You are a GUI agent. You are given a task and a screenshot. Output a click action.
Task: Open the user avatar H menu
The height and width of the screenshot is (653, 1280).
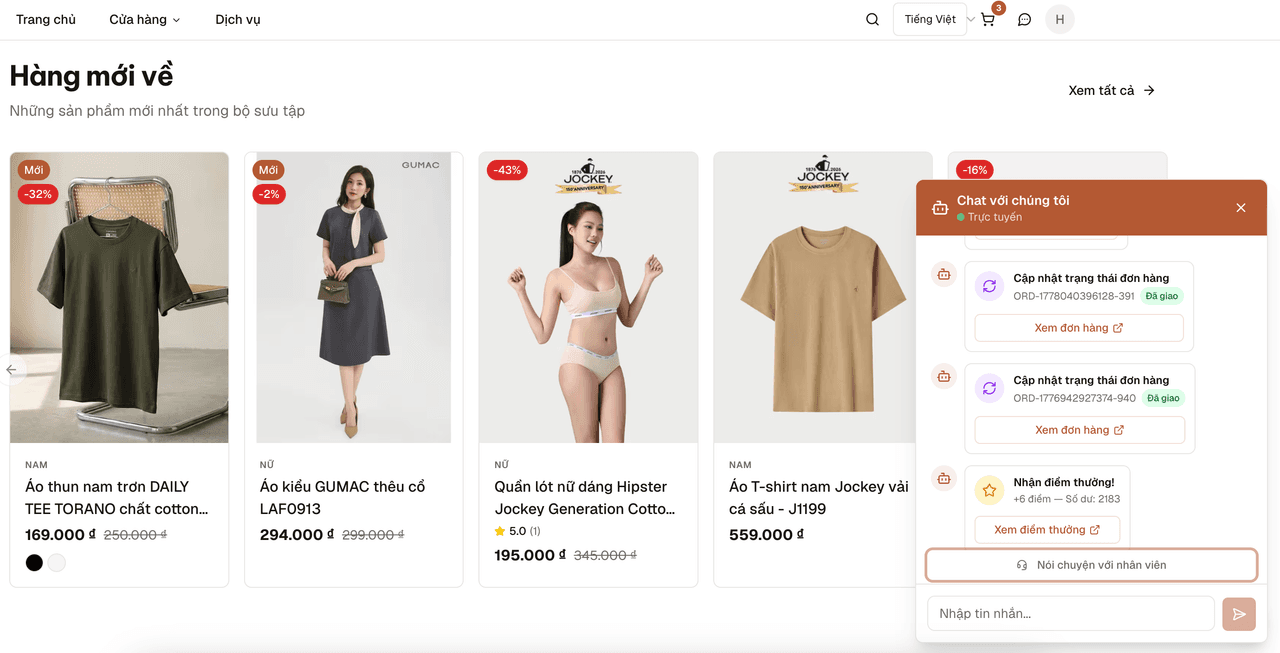[1060, 19]
